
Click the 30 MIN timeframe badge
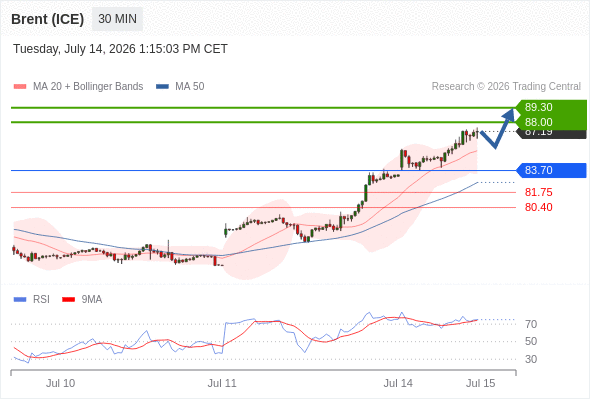tap(117, 19)
